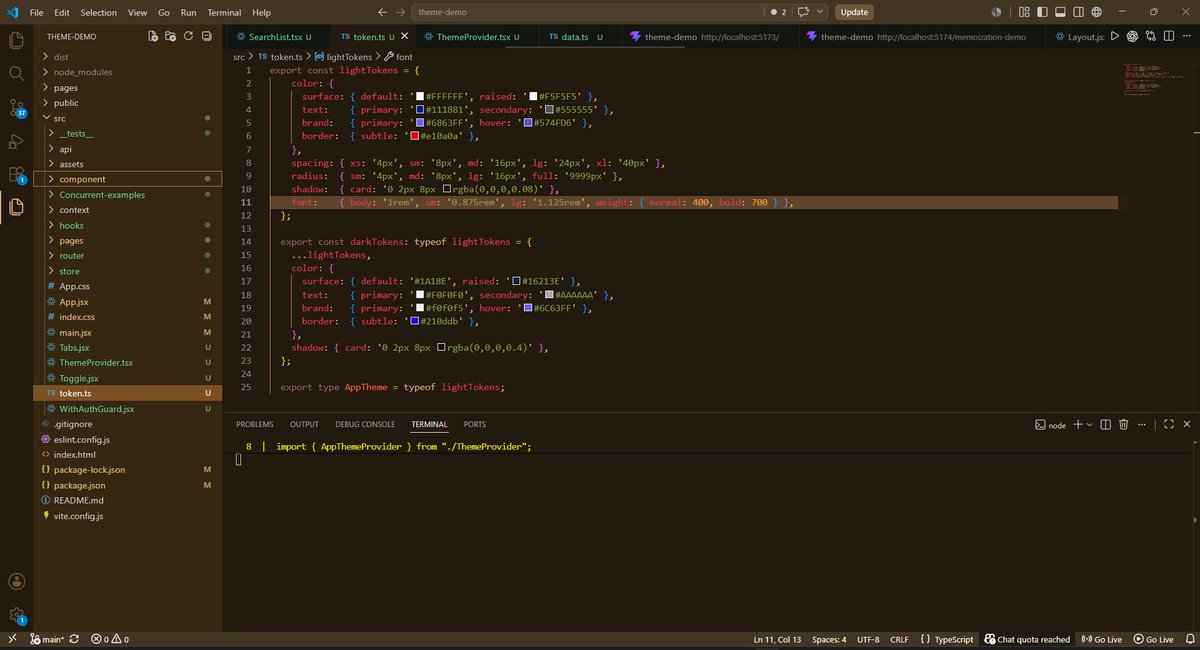The image size is (1200, 650).
Task: Add a new terminal with plus icon
Action: pos(1078,425)
